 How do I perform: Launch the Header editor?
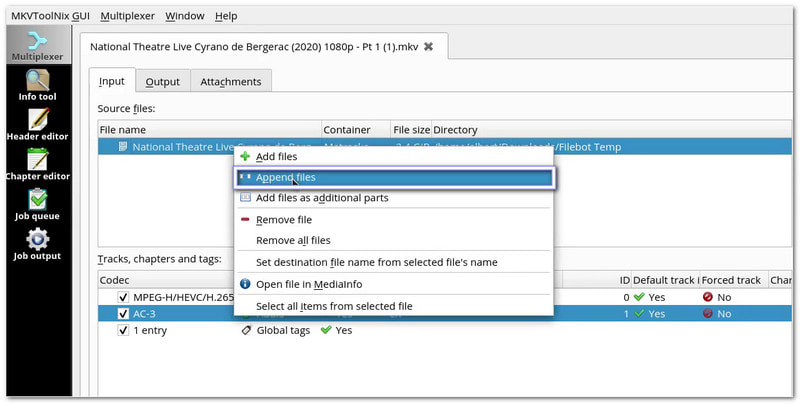[x=37, y=124]
